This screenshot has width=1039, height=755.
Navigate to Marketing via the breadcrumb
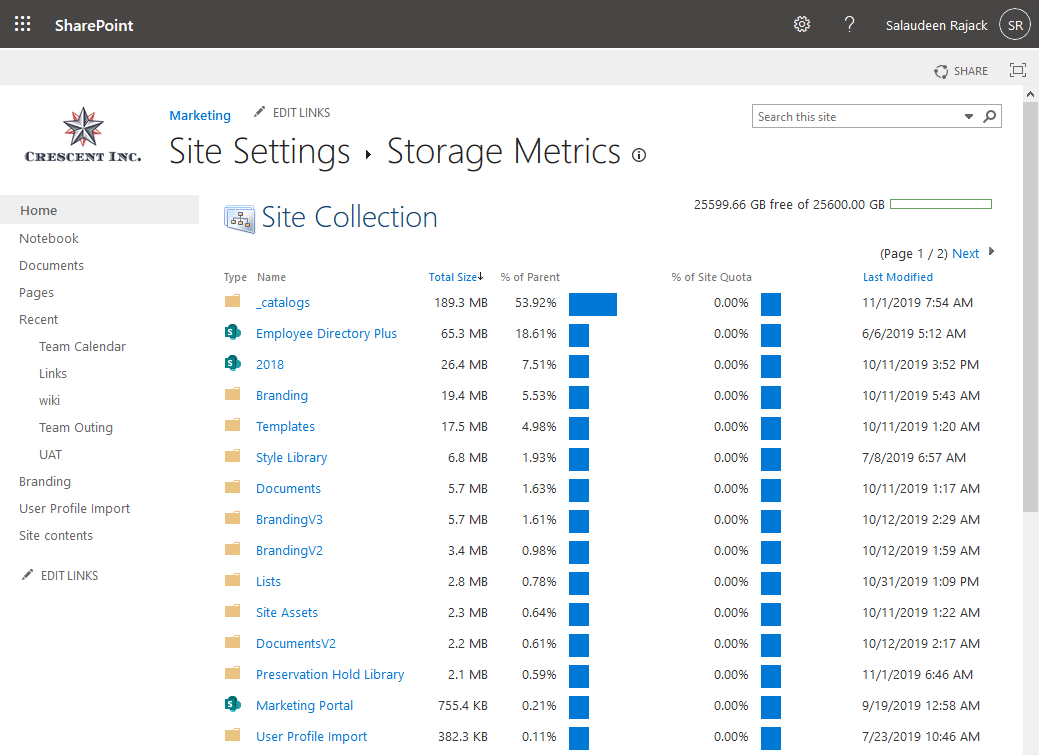(199, 115)
